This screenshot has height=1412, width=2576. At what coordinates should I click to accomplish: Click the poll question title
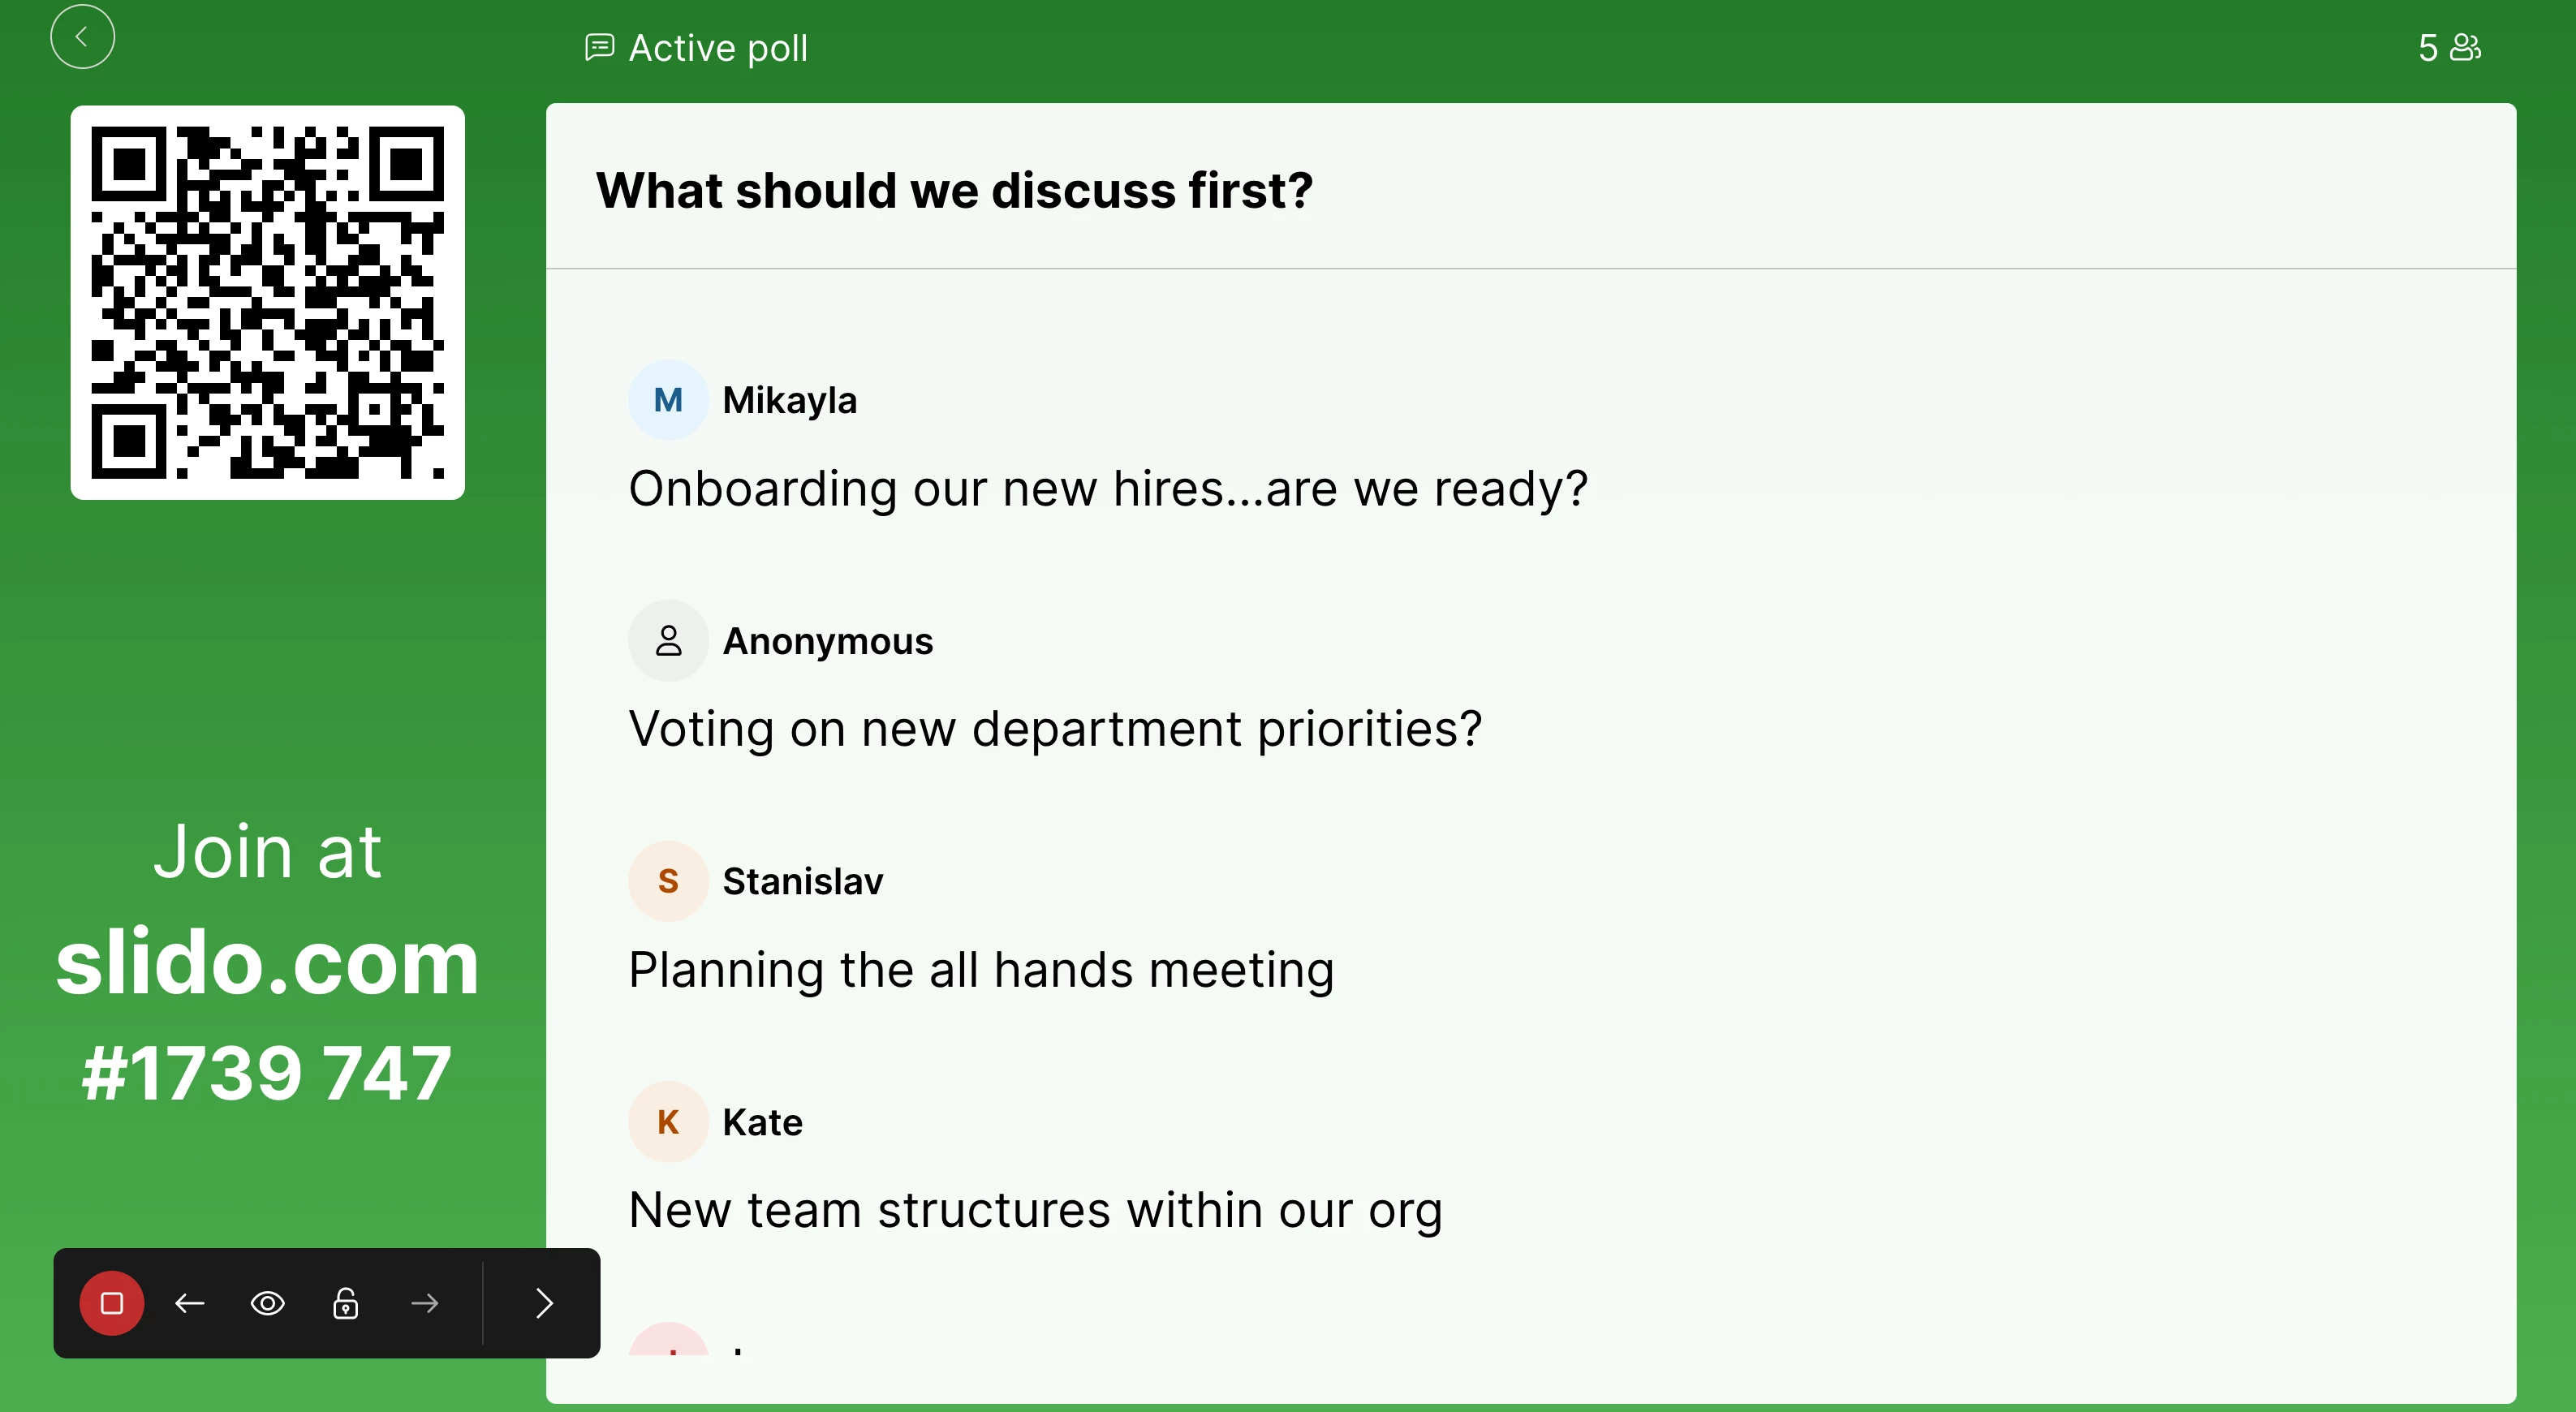click(x=954, y=190)
